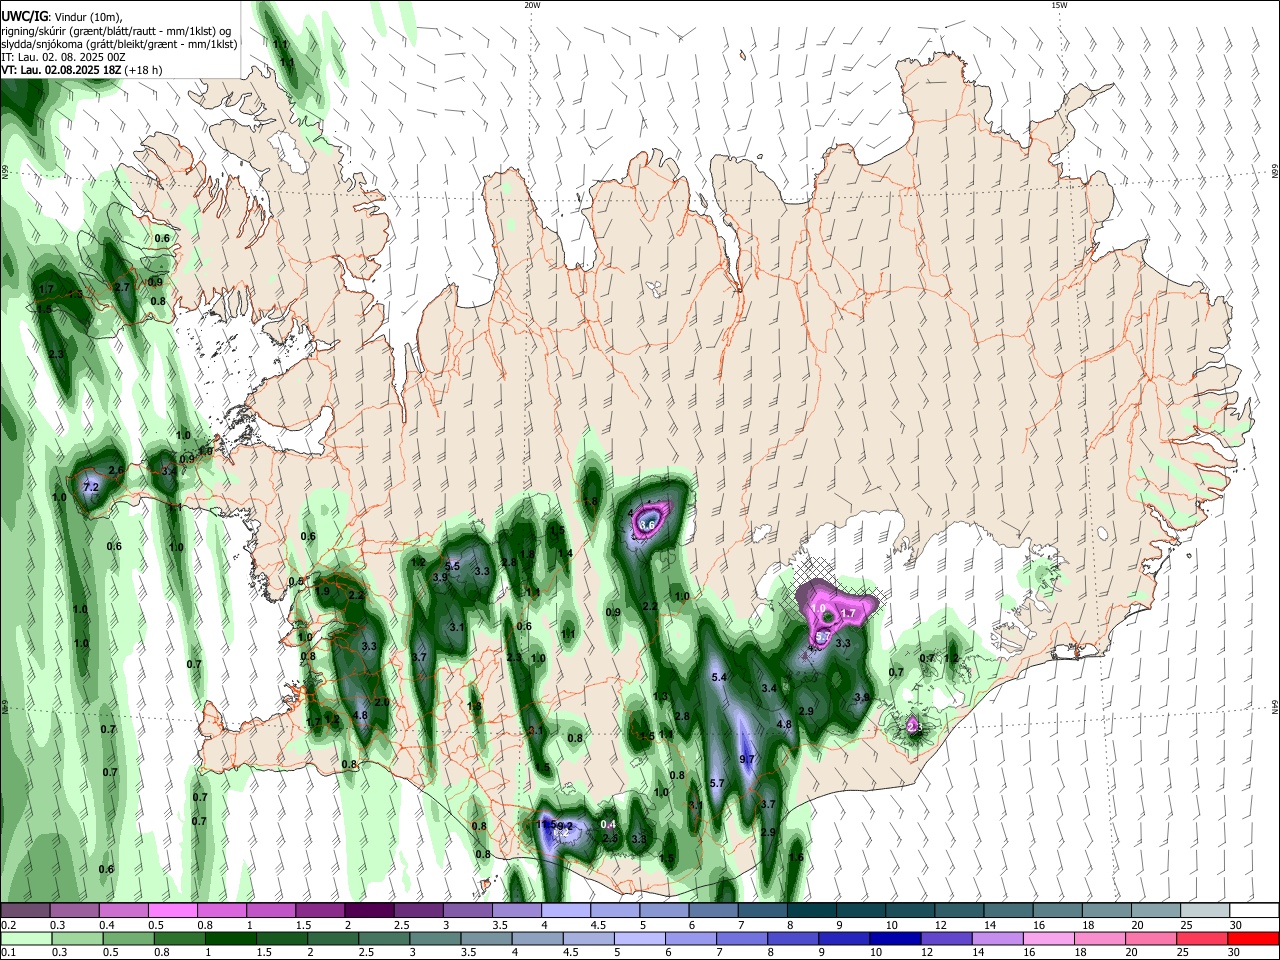
Task: Click the '0.2' label of the snow legend
Action: coord(9,925)
